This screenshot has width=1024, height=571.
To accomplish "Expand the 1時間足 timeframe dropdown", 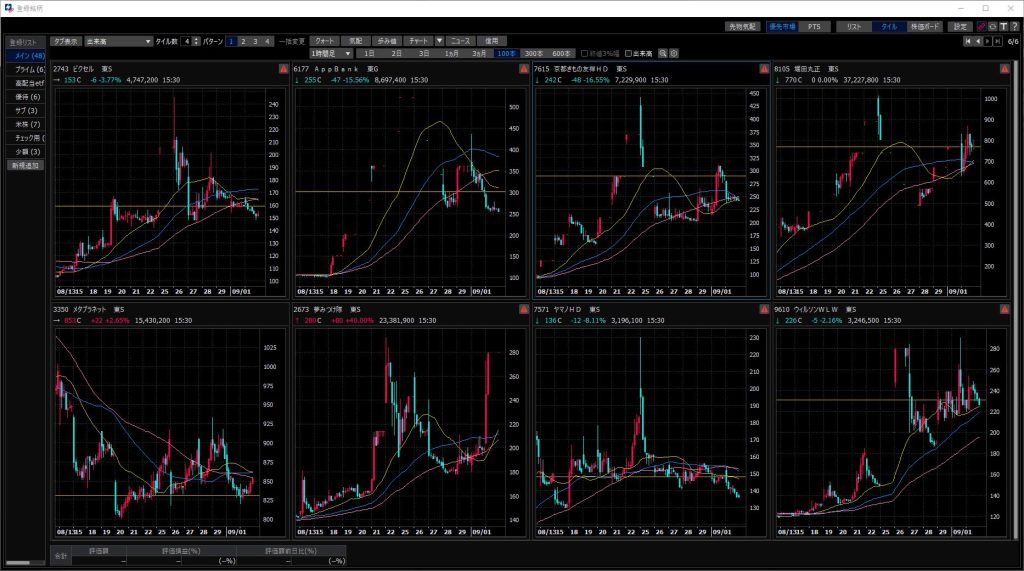I will 347,53.
